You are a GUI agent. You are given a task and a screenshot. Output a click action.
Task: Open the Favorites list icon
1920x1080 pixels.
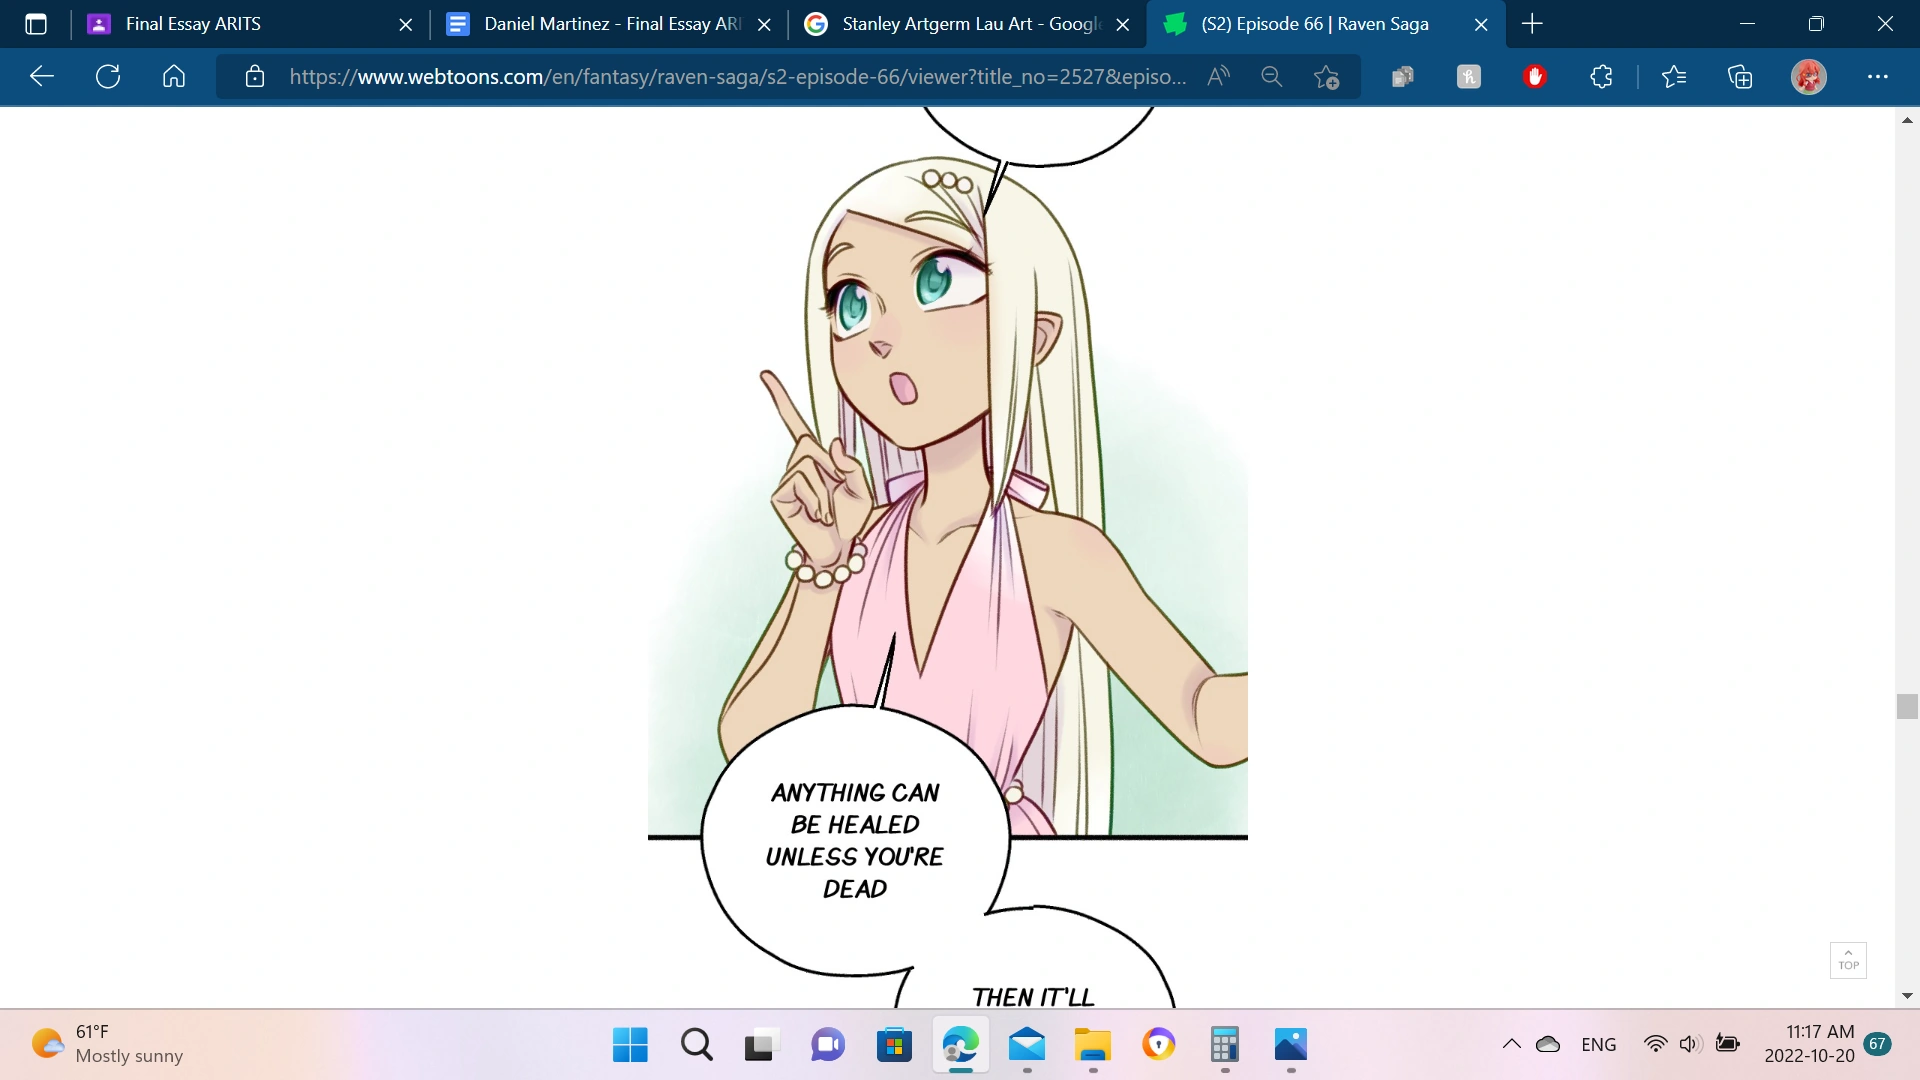[1674, 76]
